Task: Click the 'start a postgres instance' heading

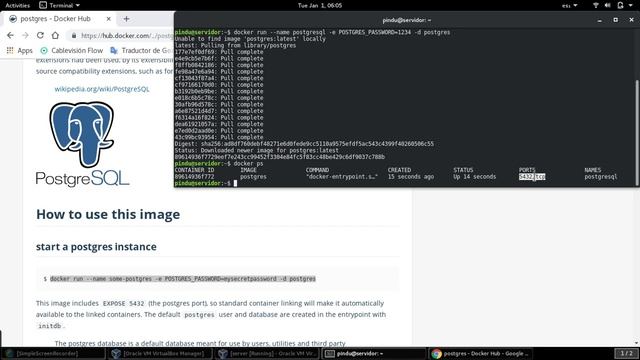Action: (x=96, y=247)
